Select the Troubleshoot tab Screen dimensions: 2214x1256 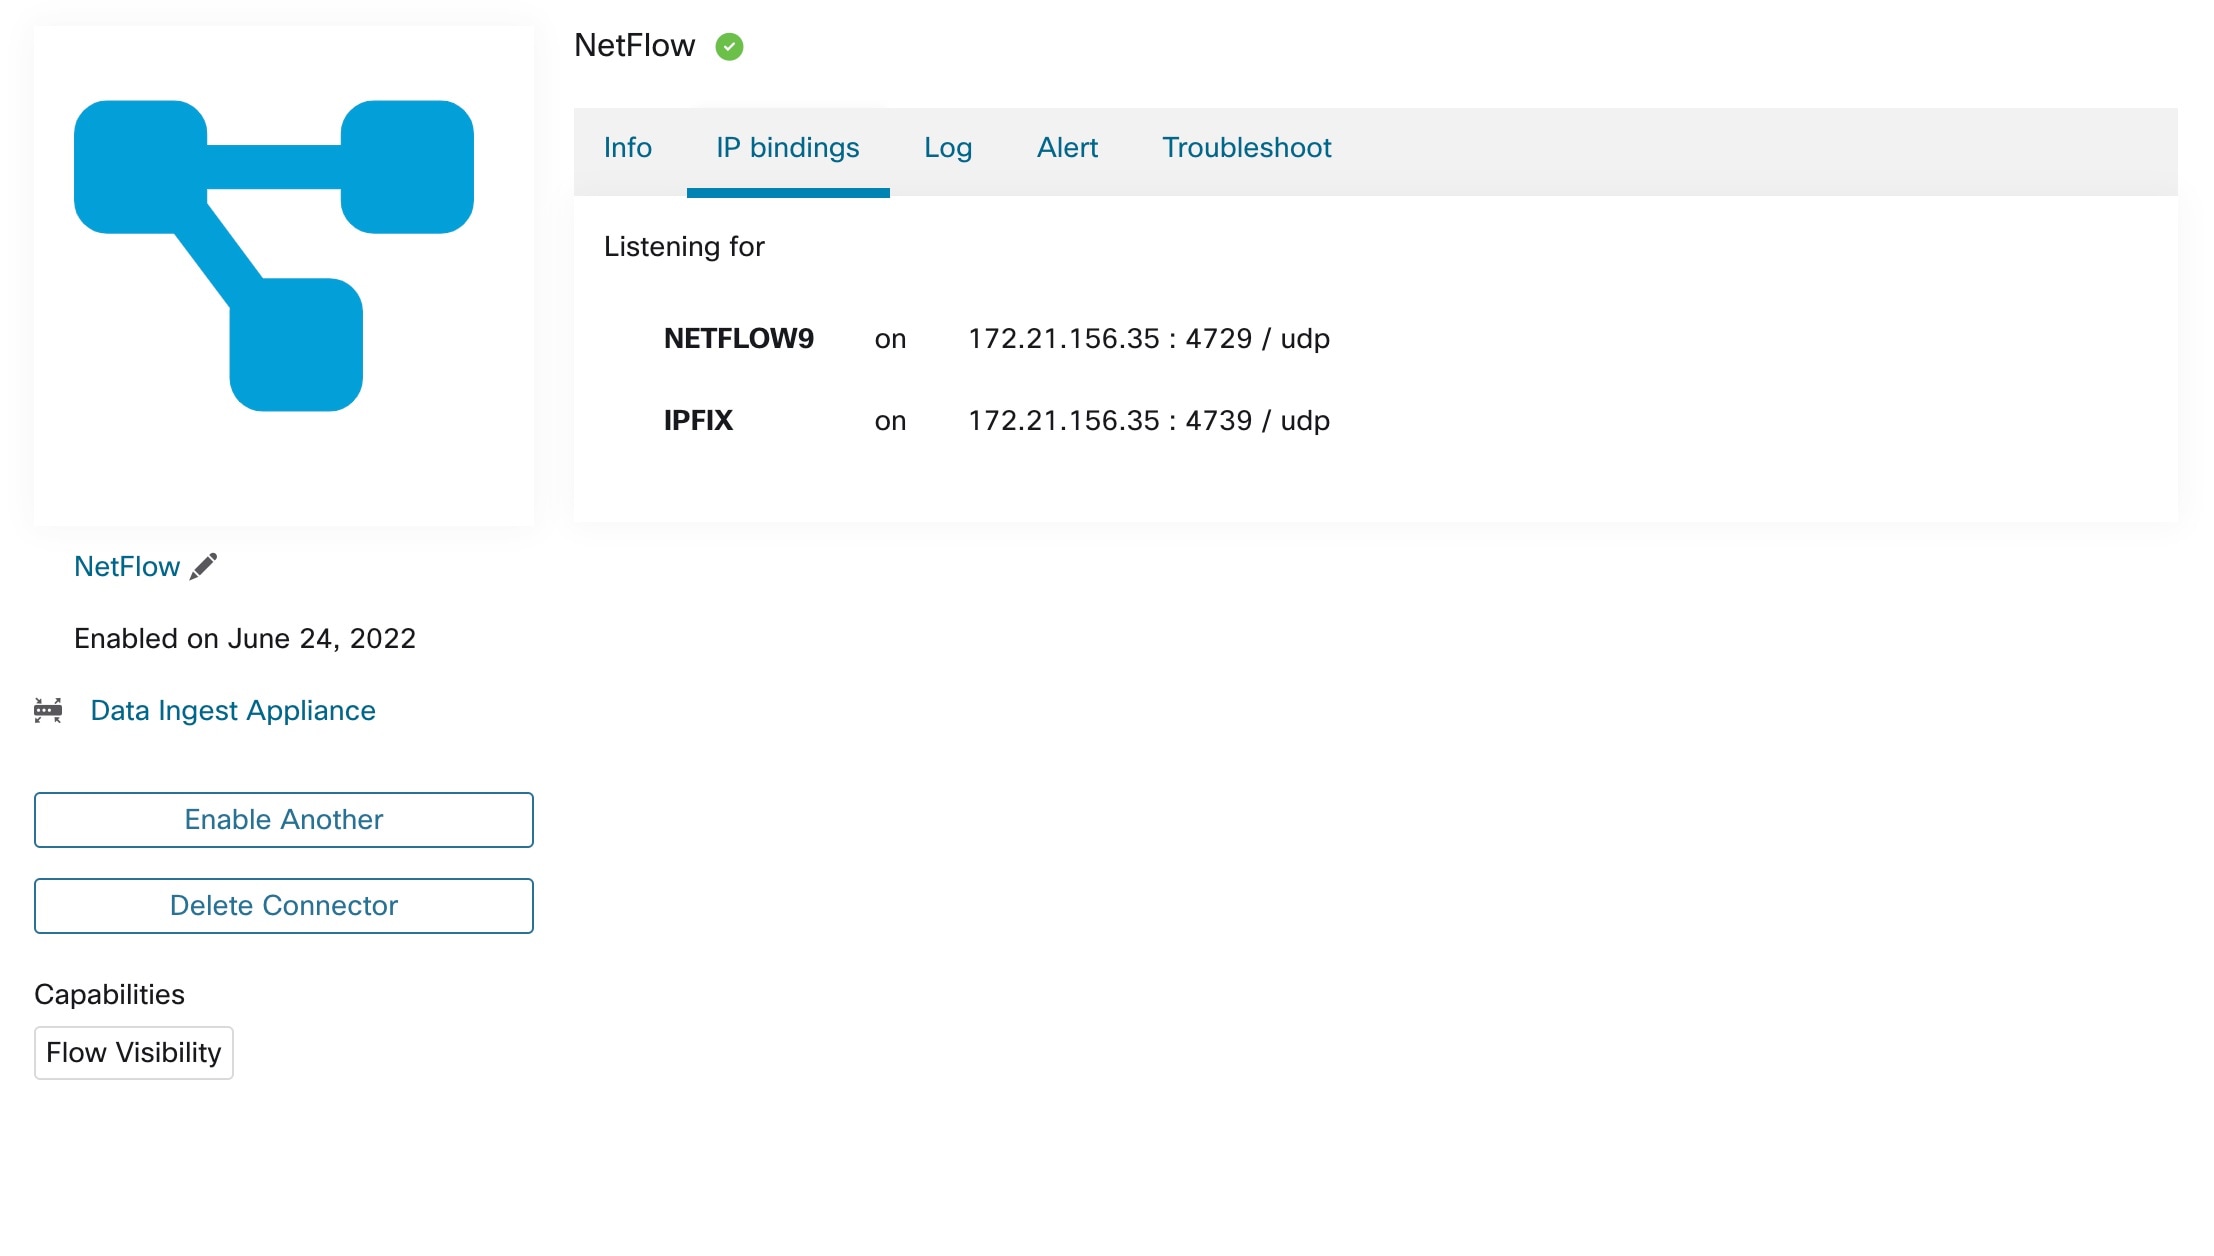pos(1245,149)
